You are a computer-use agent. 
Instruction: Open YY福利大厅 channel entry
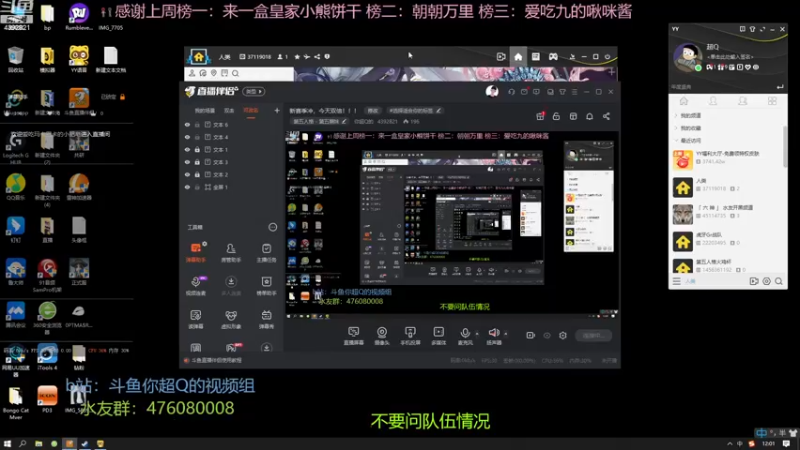[727, 160]
